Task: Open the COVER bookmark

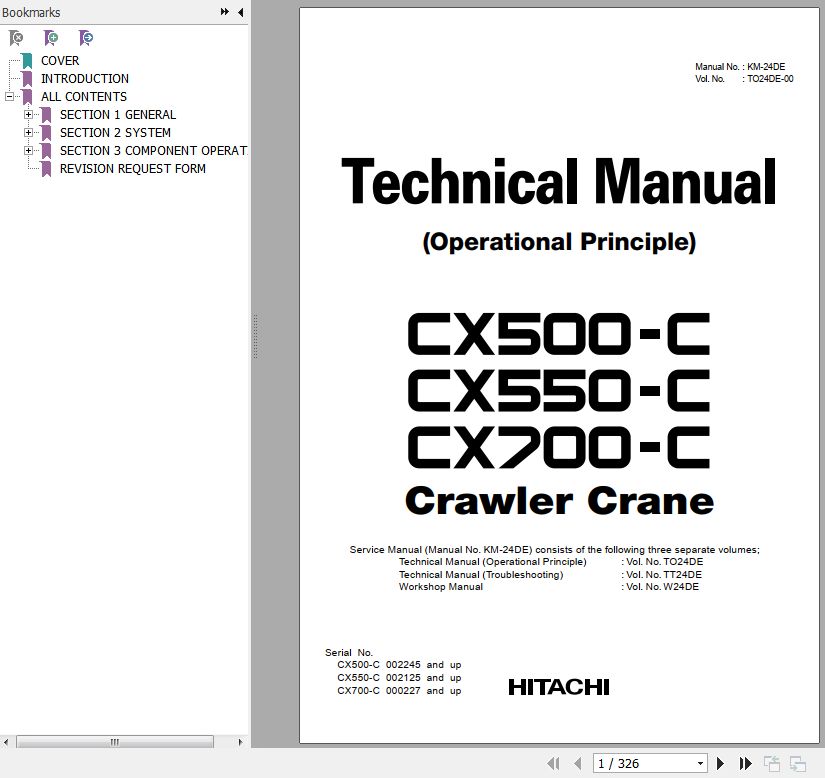Action: pyautogui.click(x=59, y=61)
